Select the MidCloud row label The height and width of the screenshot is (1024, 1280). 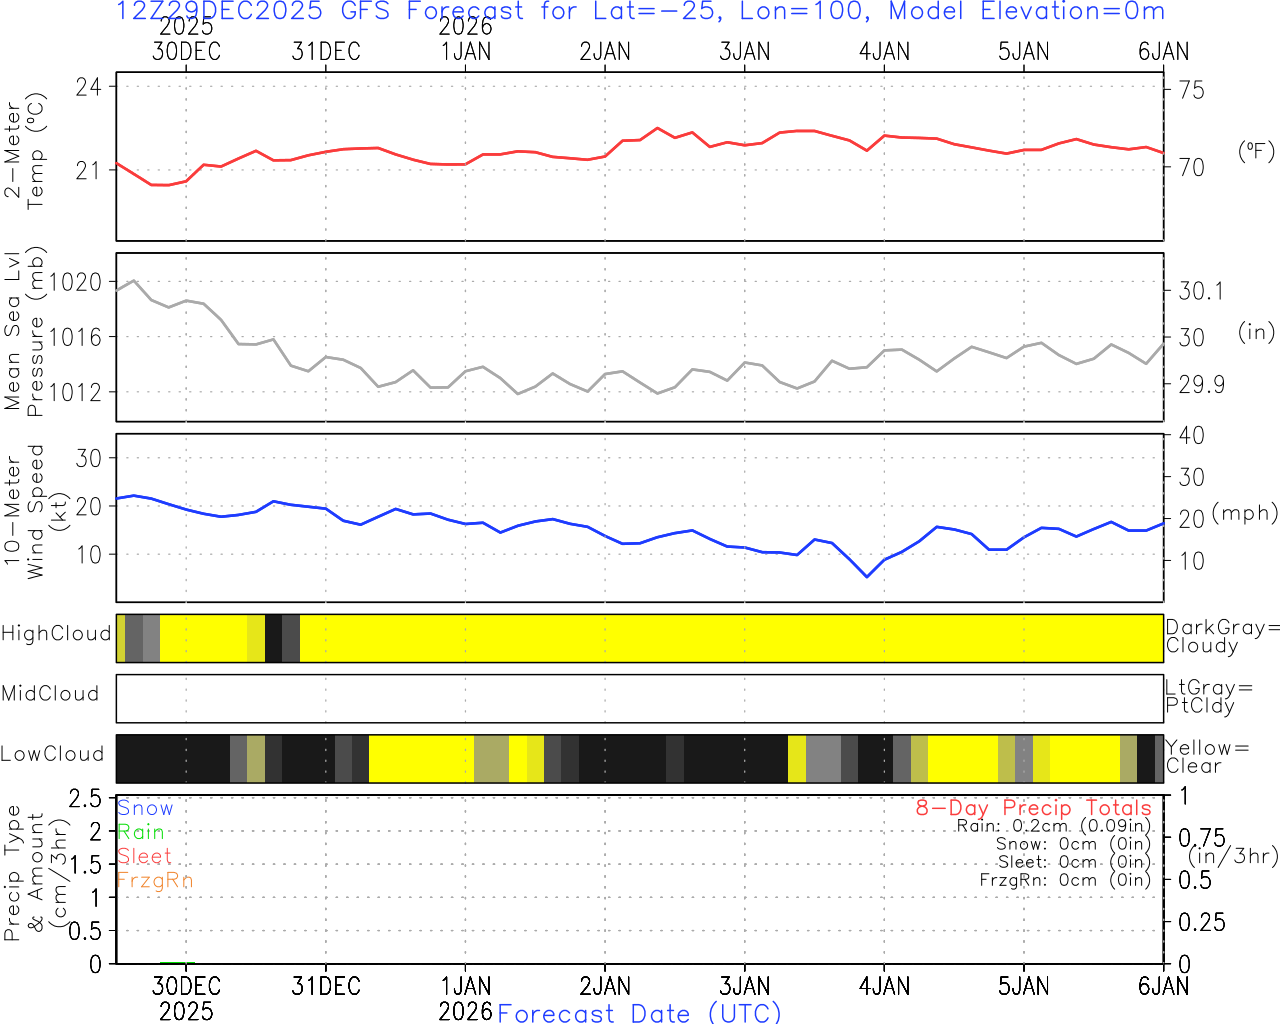click(50, 694)
